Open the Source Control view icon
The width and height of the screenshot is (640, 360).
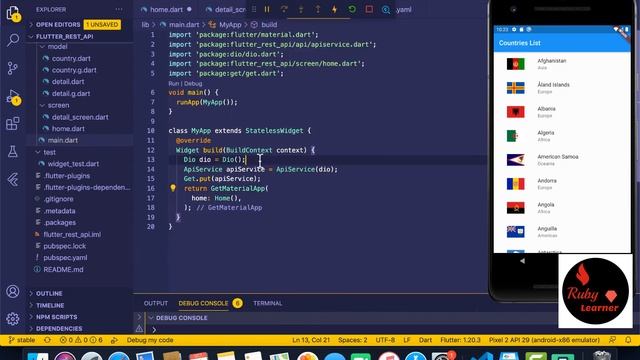click(x=13, y=68)
